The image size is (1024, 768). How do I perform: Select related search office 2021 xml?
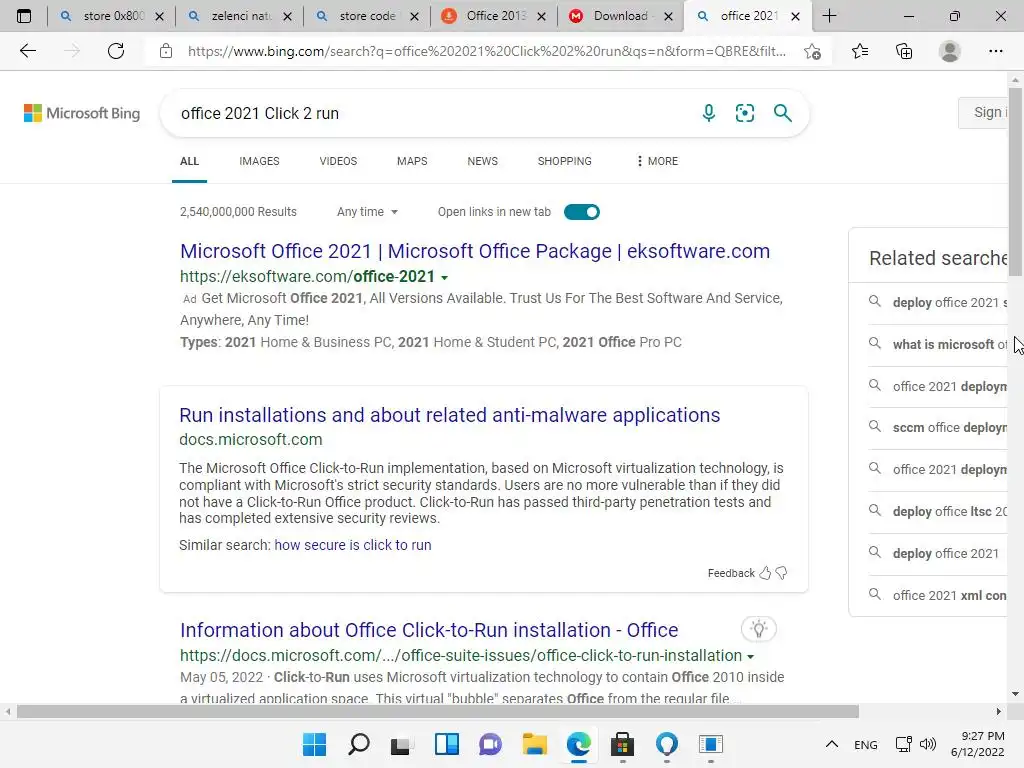tap(950, 595)
